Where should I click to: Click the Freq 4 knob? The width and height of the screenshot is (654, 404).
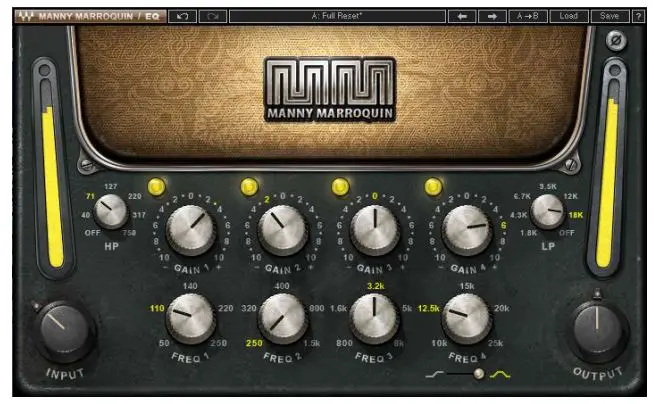467,319
